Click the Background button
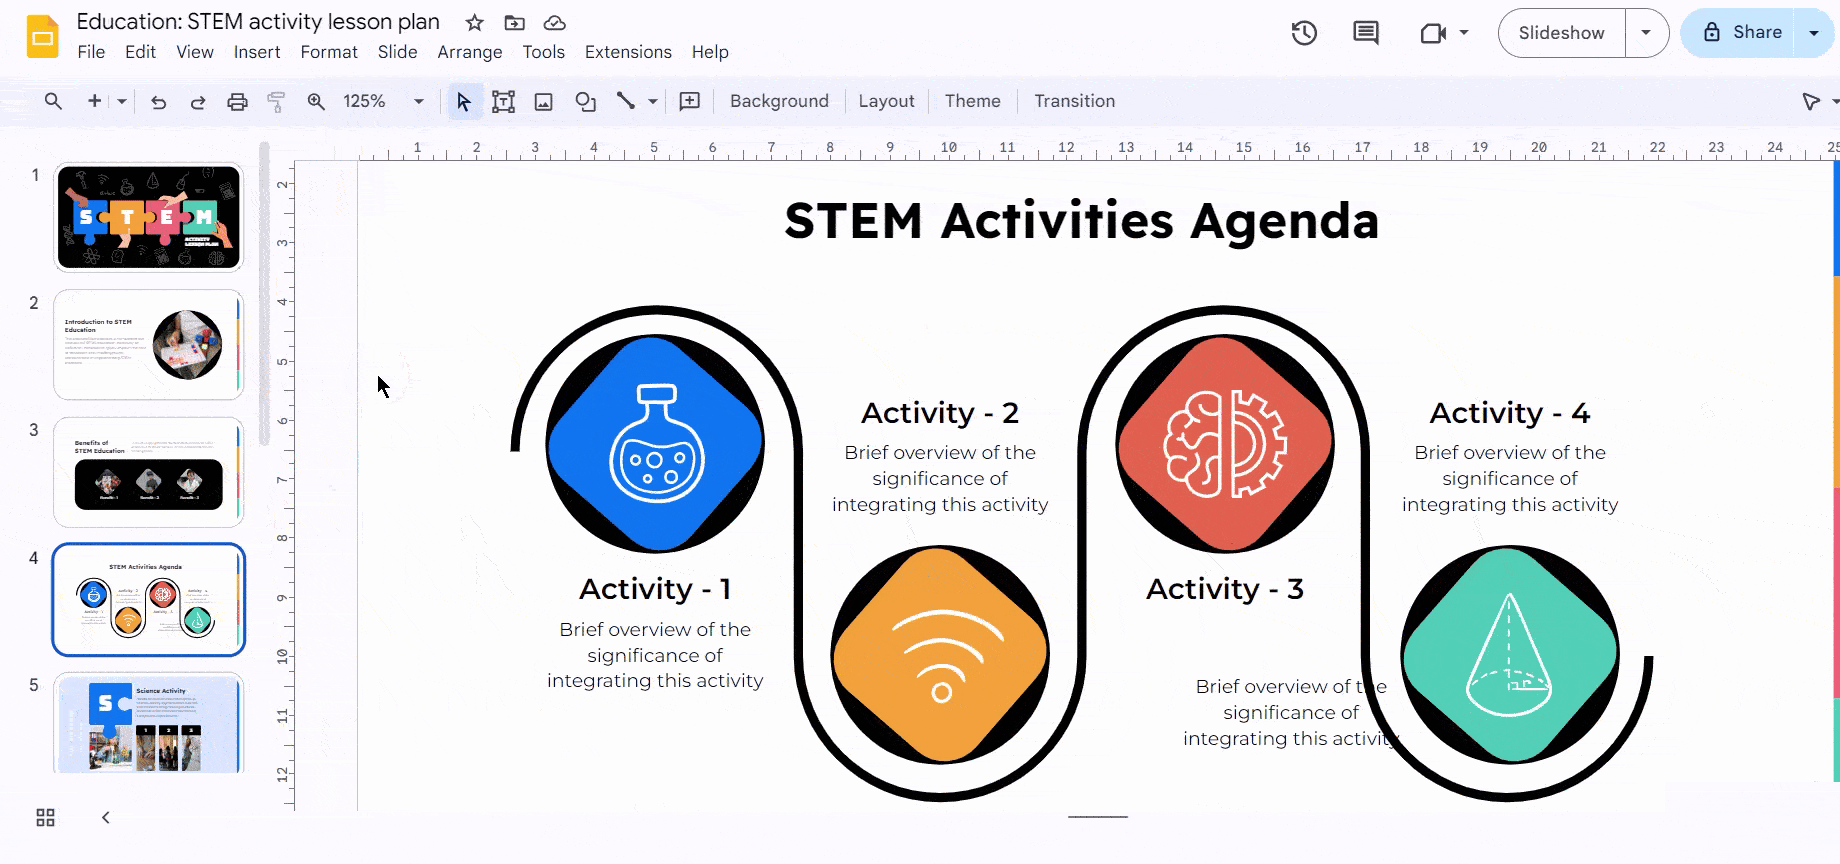Screen dimensions: 1840x864 pyautogui.click(x=779, y=101)
